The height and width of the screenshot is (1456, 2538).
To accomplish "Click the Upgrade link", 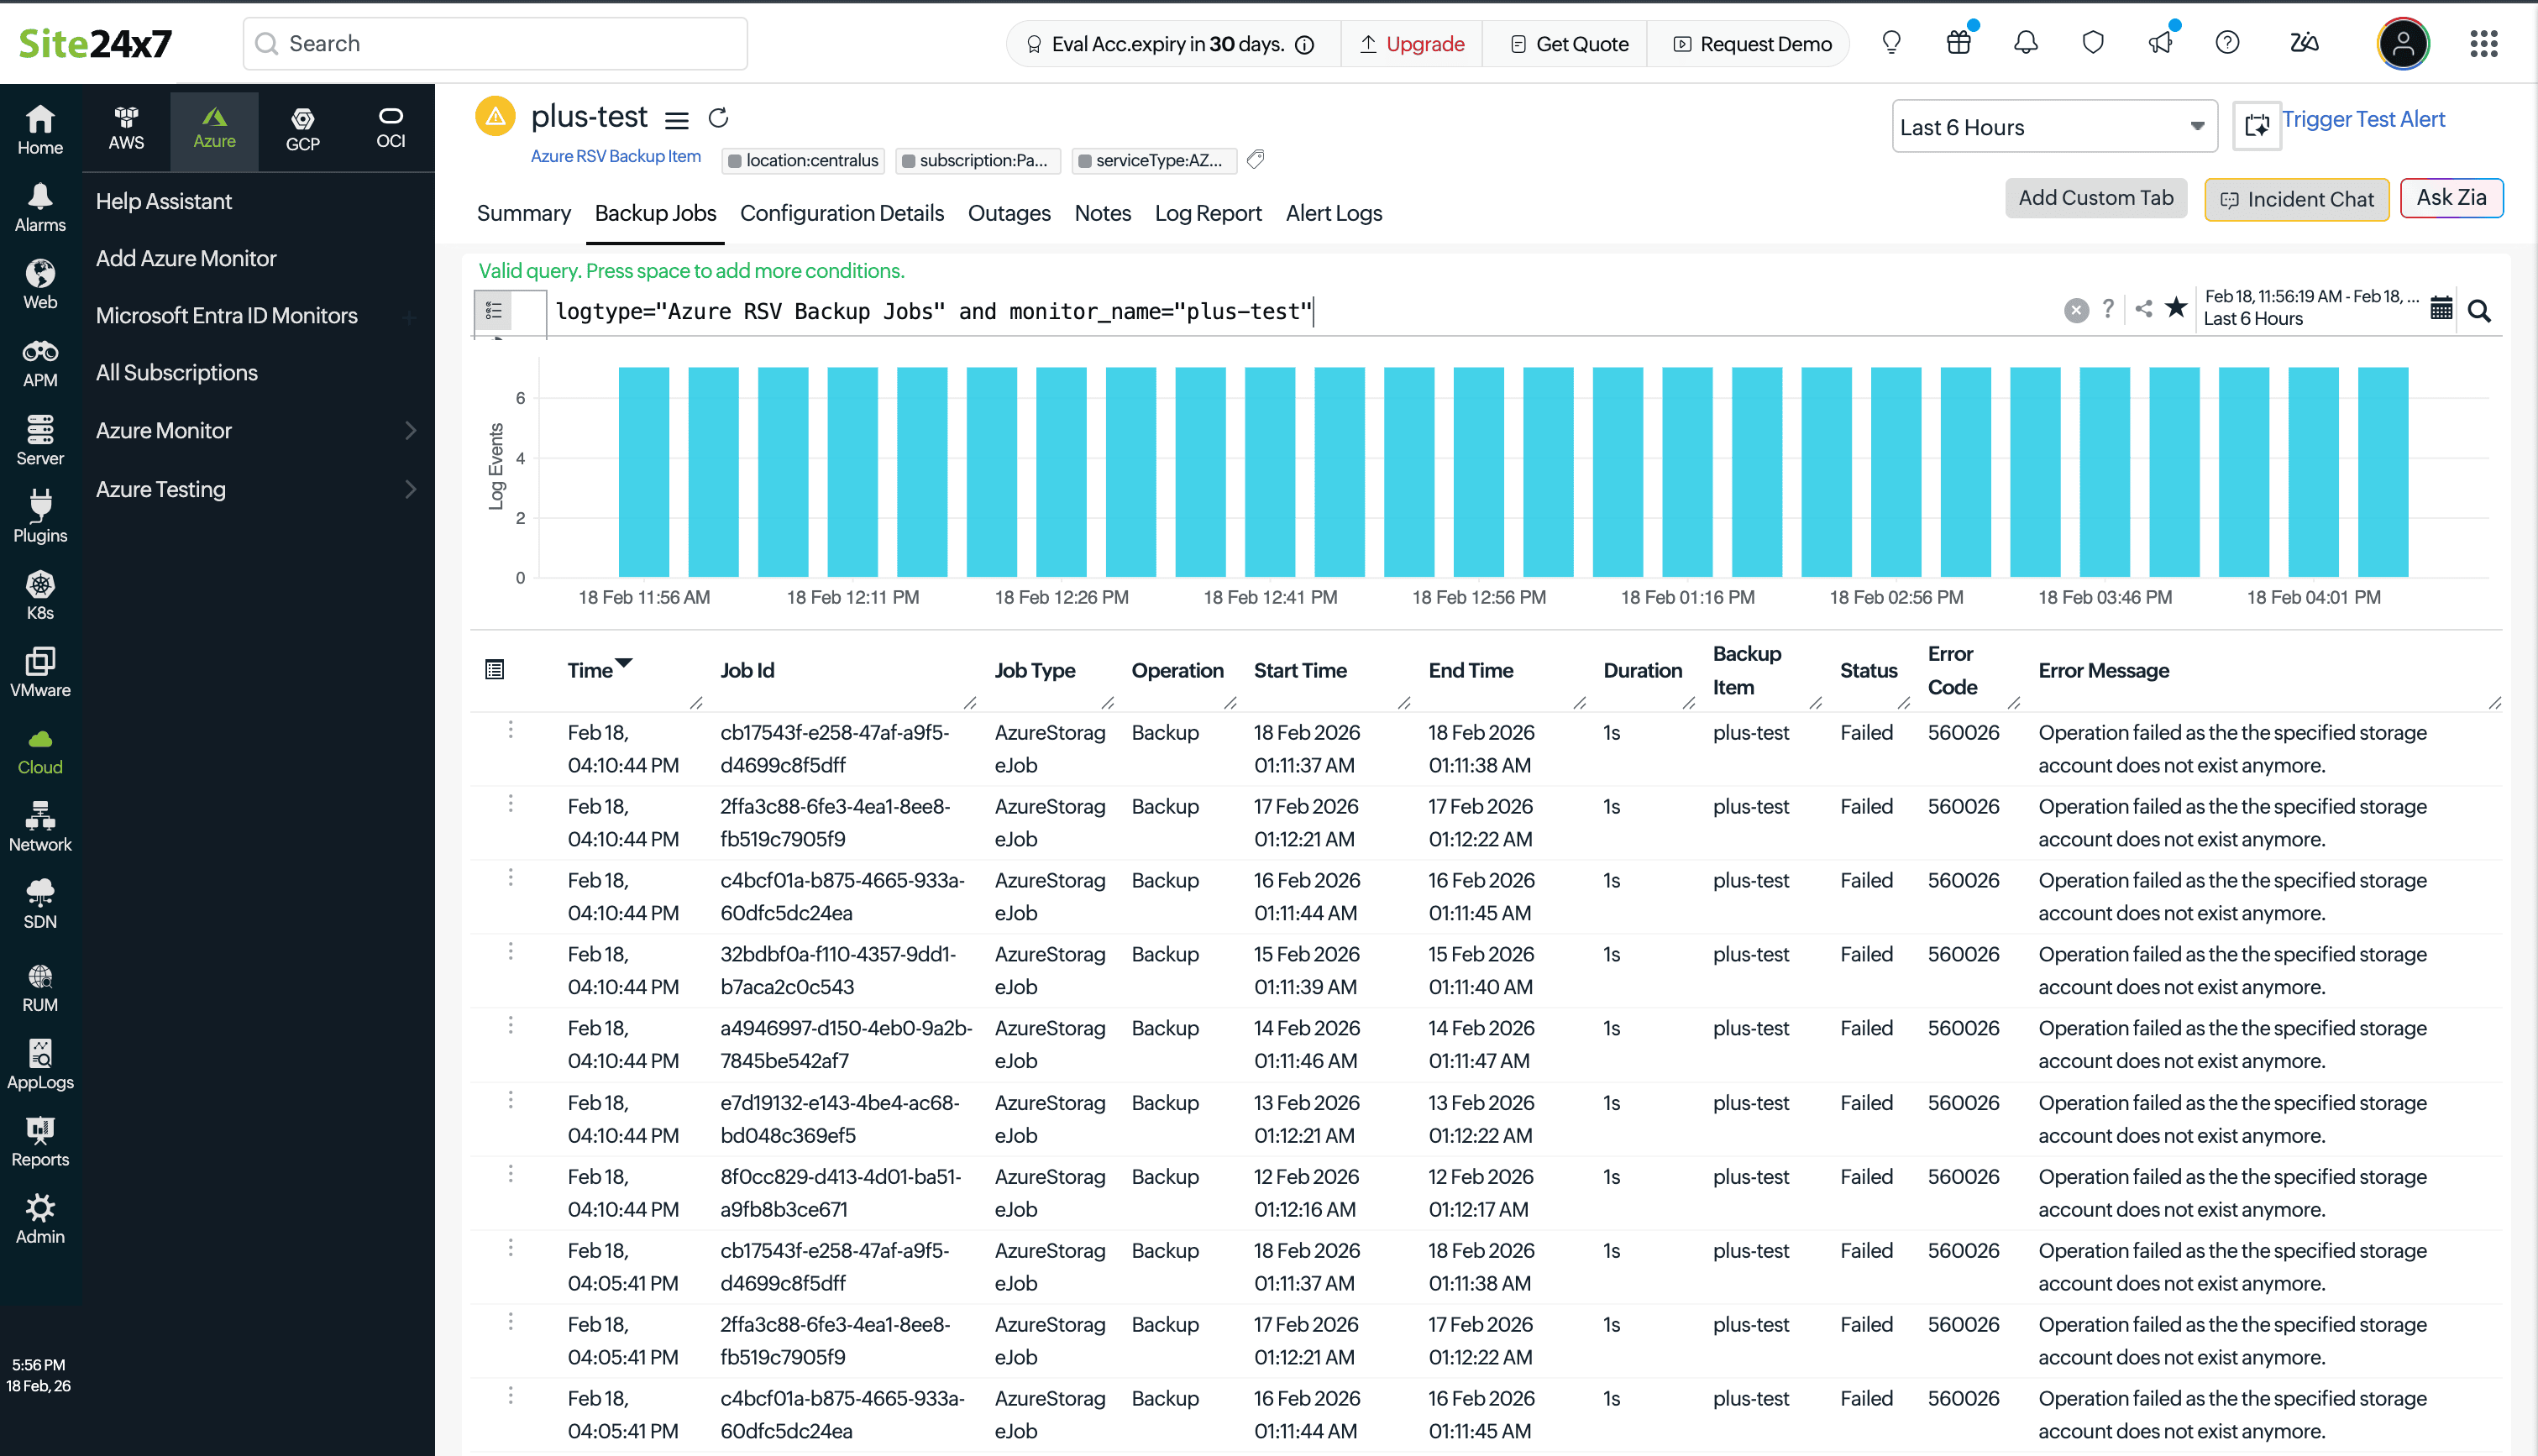I will coord(1412,44).
